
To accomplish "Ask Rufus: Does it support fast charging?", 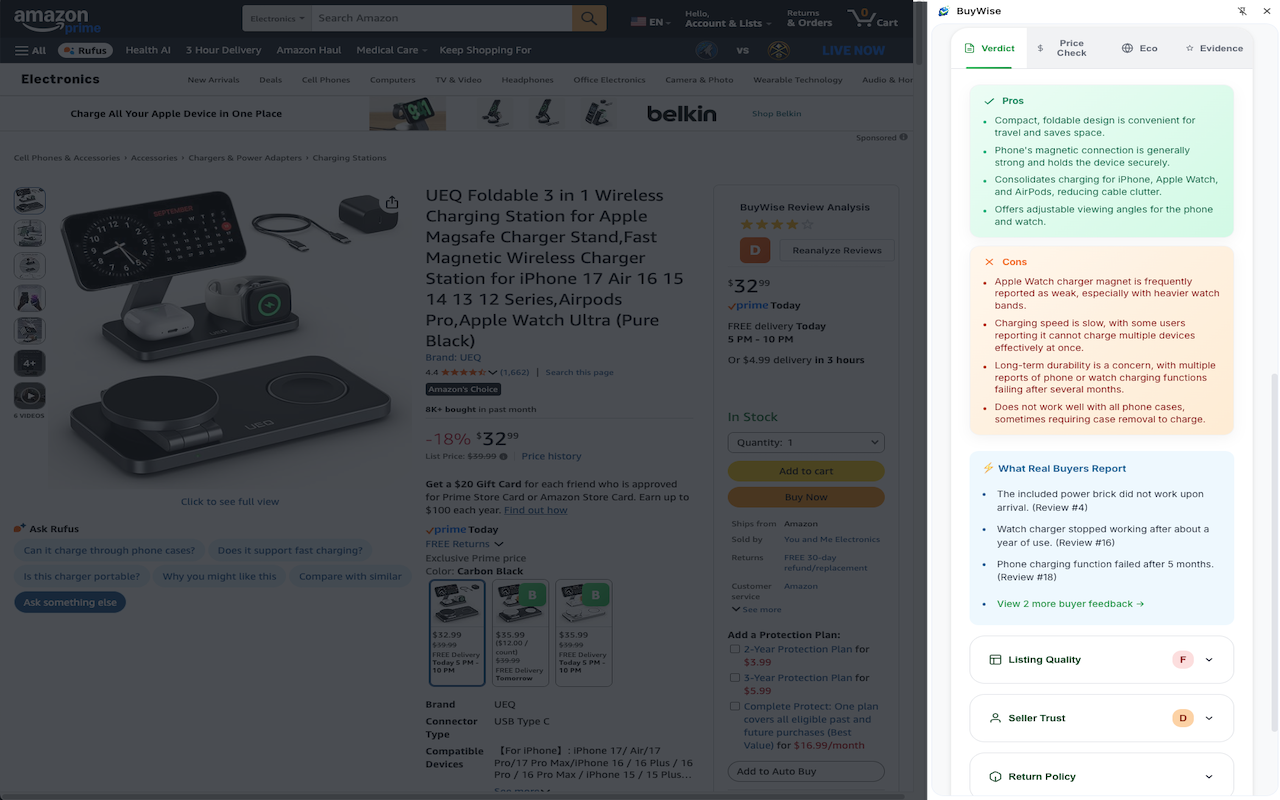I will [290, 550].
